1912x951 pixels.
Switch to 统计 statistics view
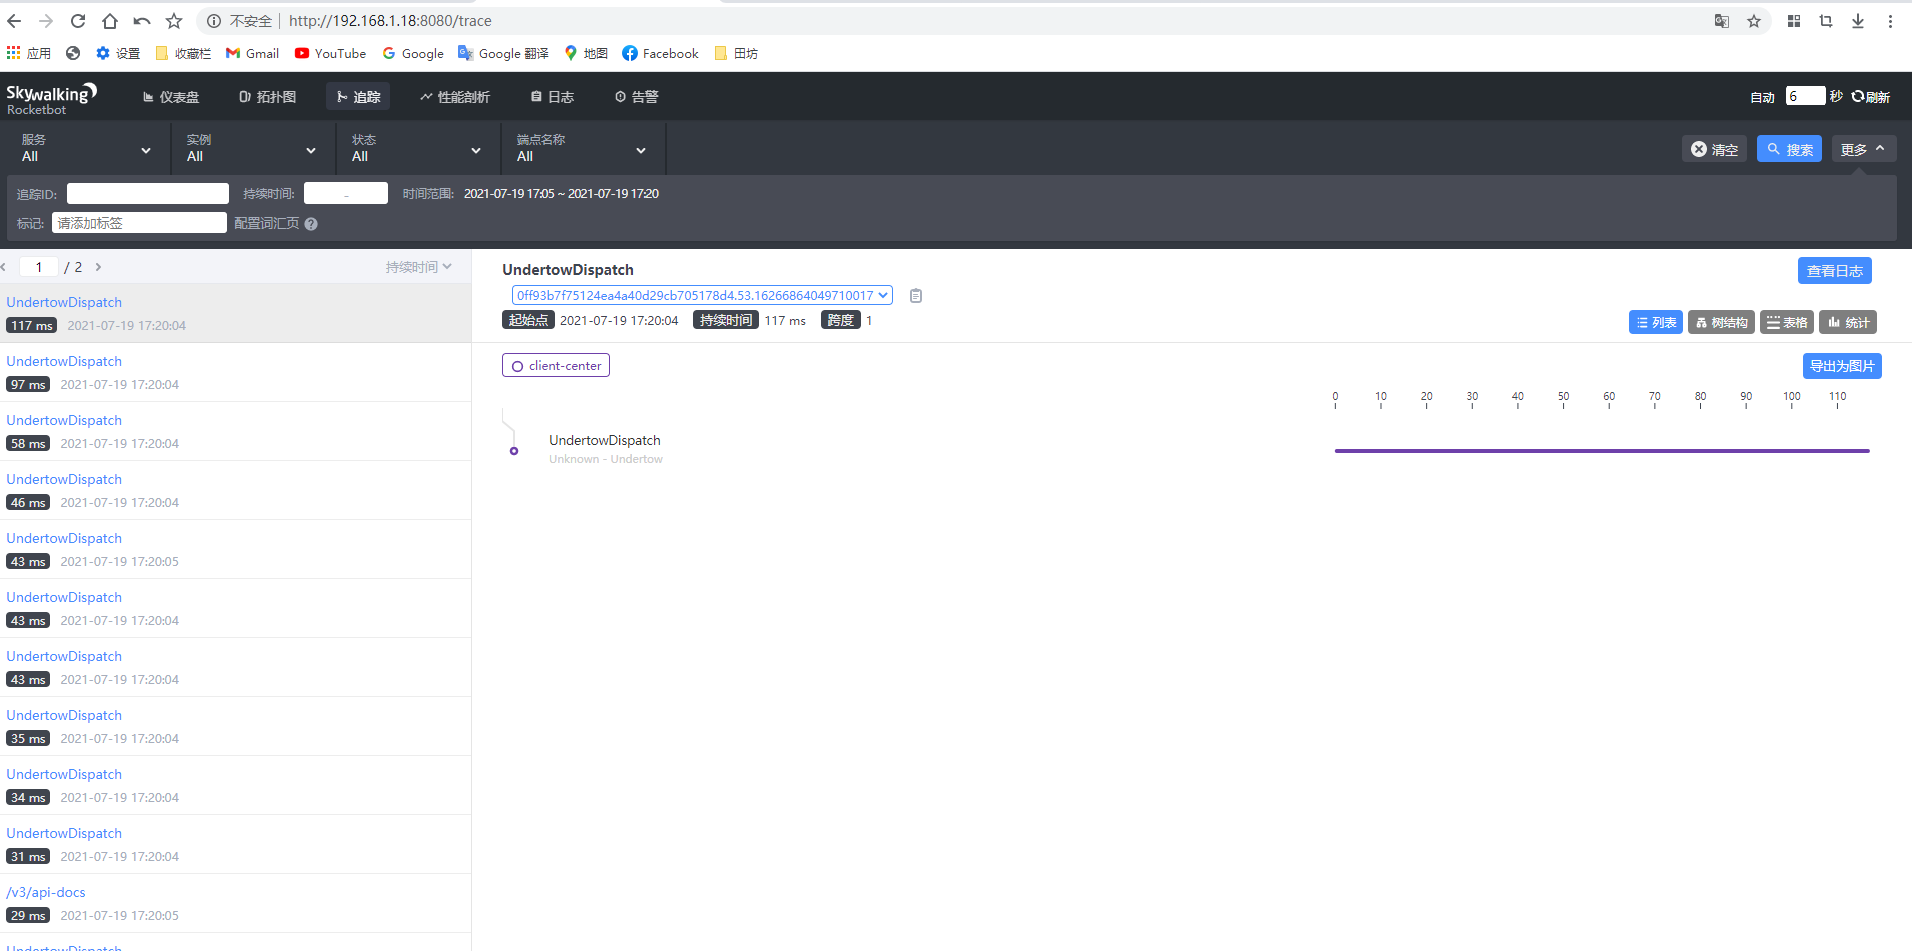tap(1848, 322)
